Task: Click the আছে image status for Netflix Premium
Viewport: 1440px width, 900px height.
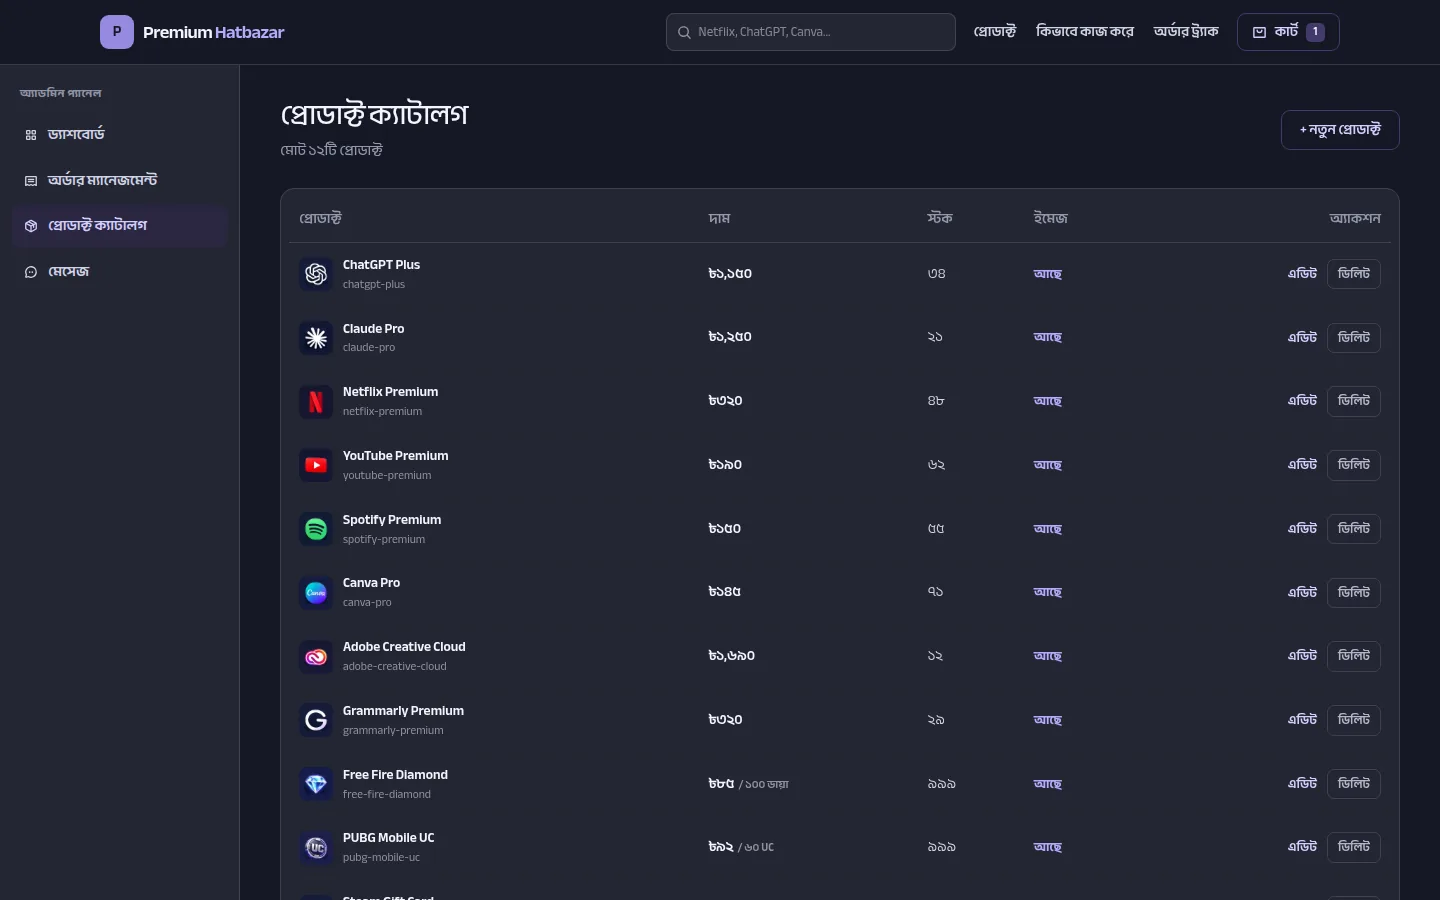Action: (x=1047, y=401)
